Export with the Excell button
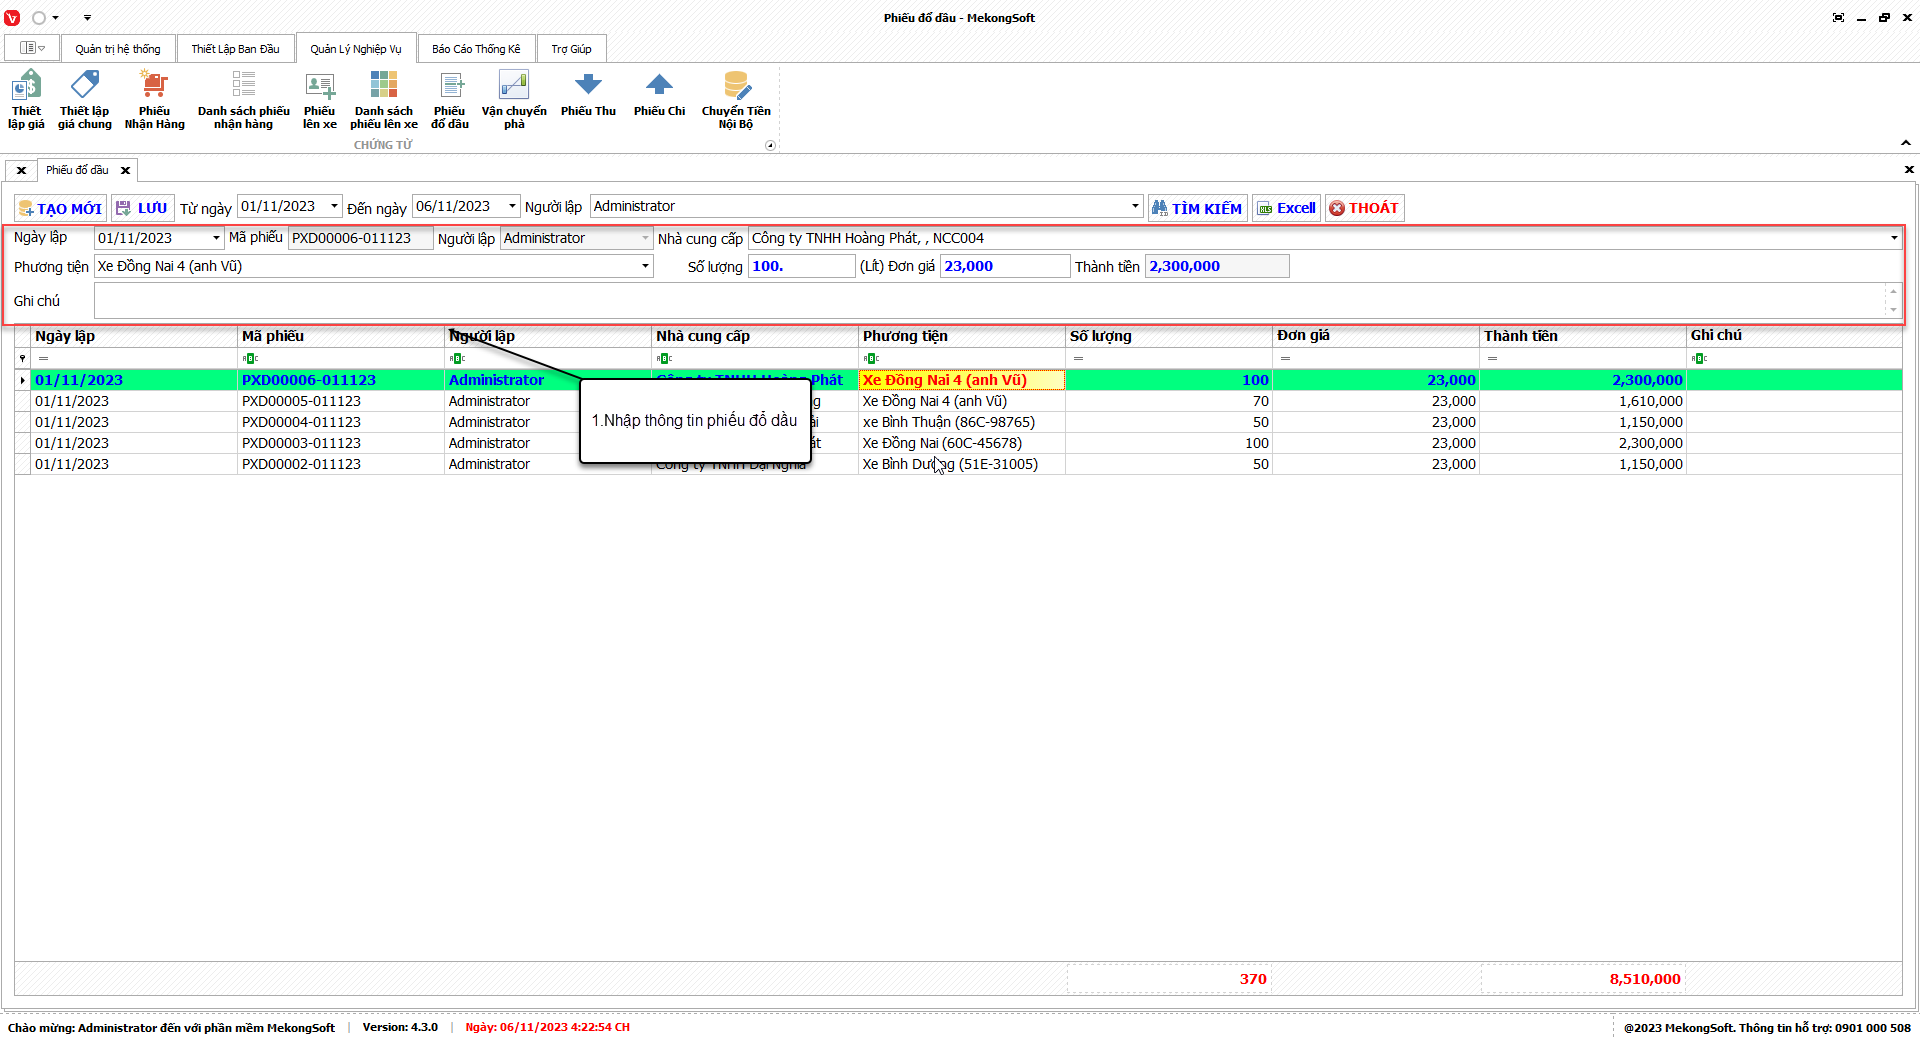Image resolution: width=1920 pixels, height=1039 pixels. (x=1287, y=208)
